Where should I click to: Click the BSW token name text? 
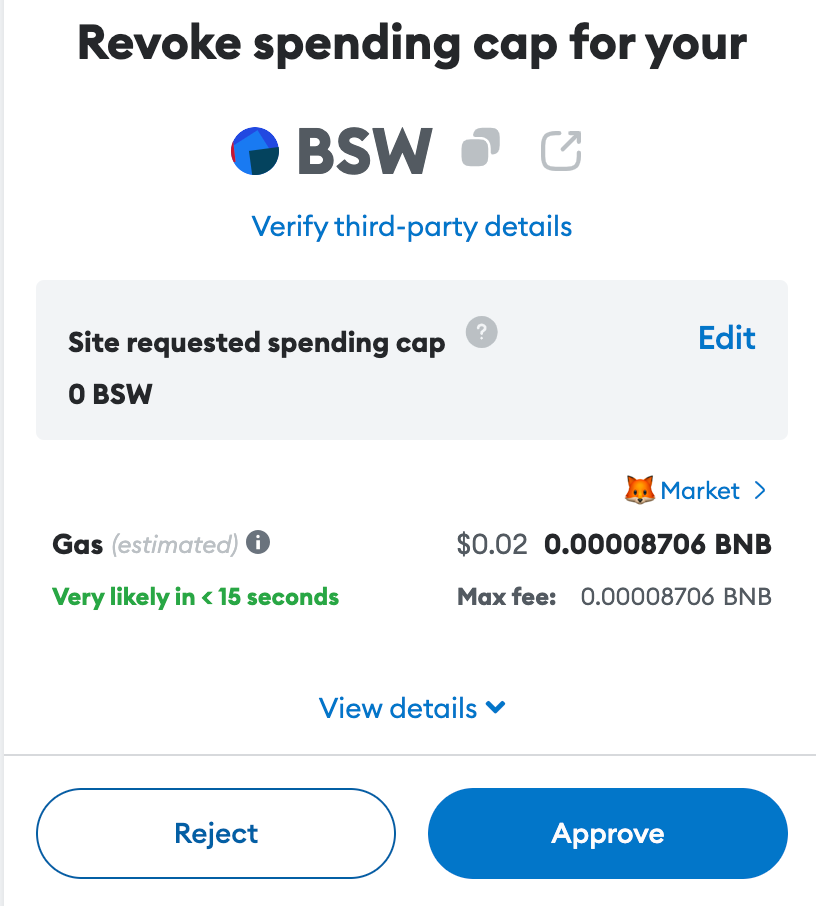coord(365,152)
